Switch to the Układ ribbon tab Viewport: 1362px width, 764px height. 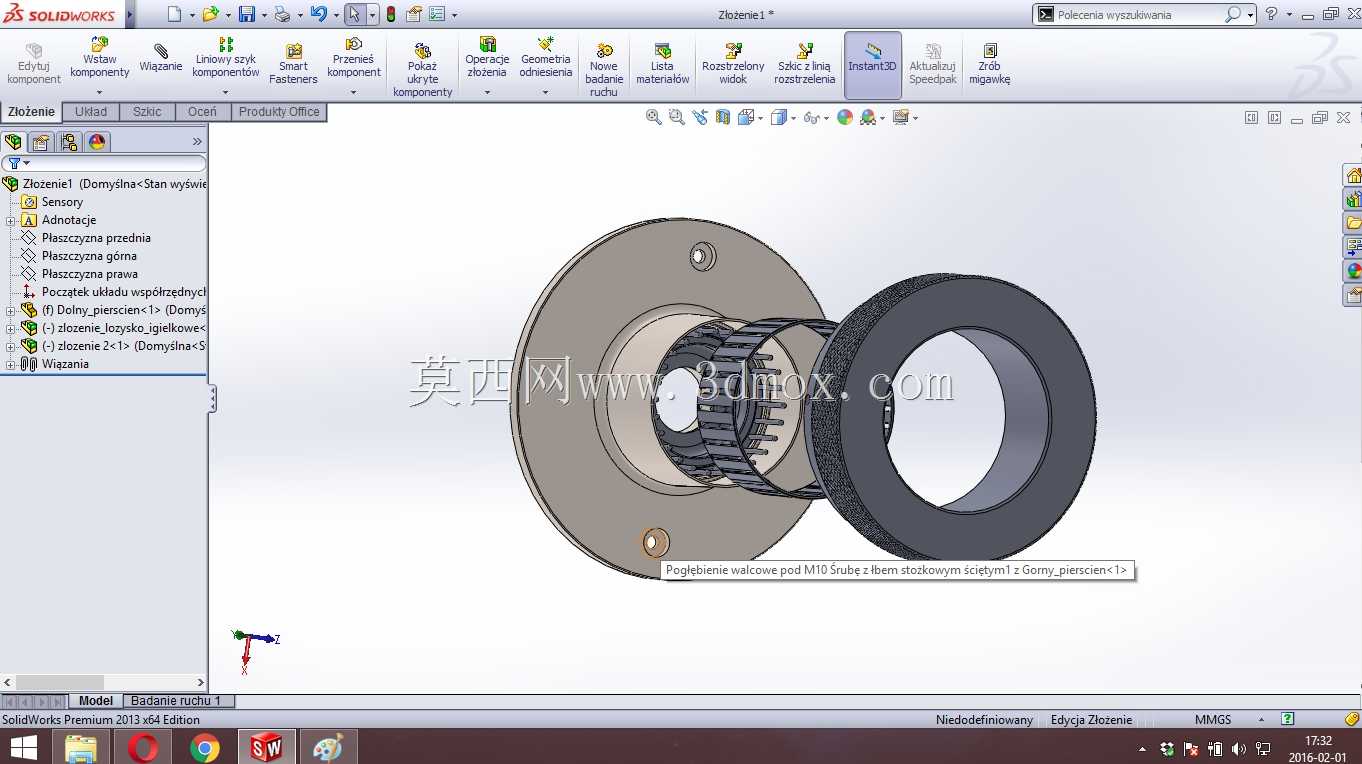[91, 112]
